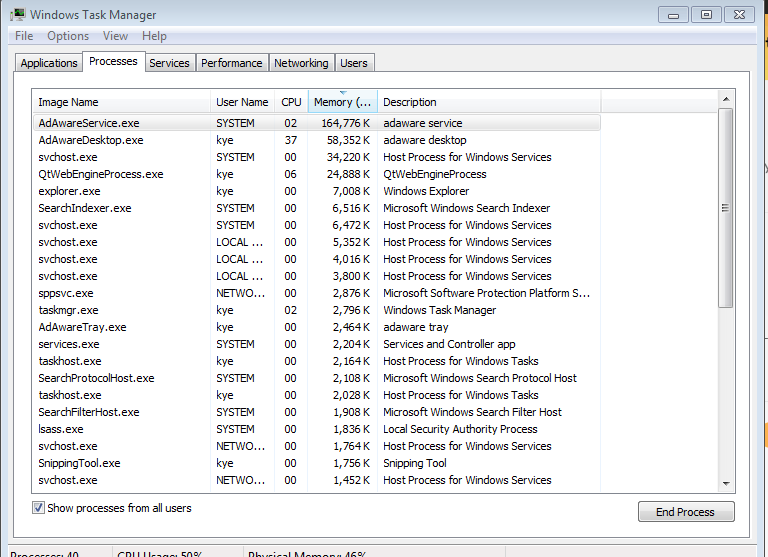Image resolution: width=768 pixels, height=557 pixels.
Task: Switch to the Applications tab
Action: (x=49, y=63)
